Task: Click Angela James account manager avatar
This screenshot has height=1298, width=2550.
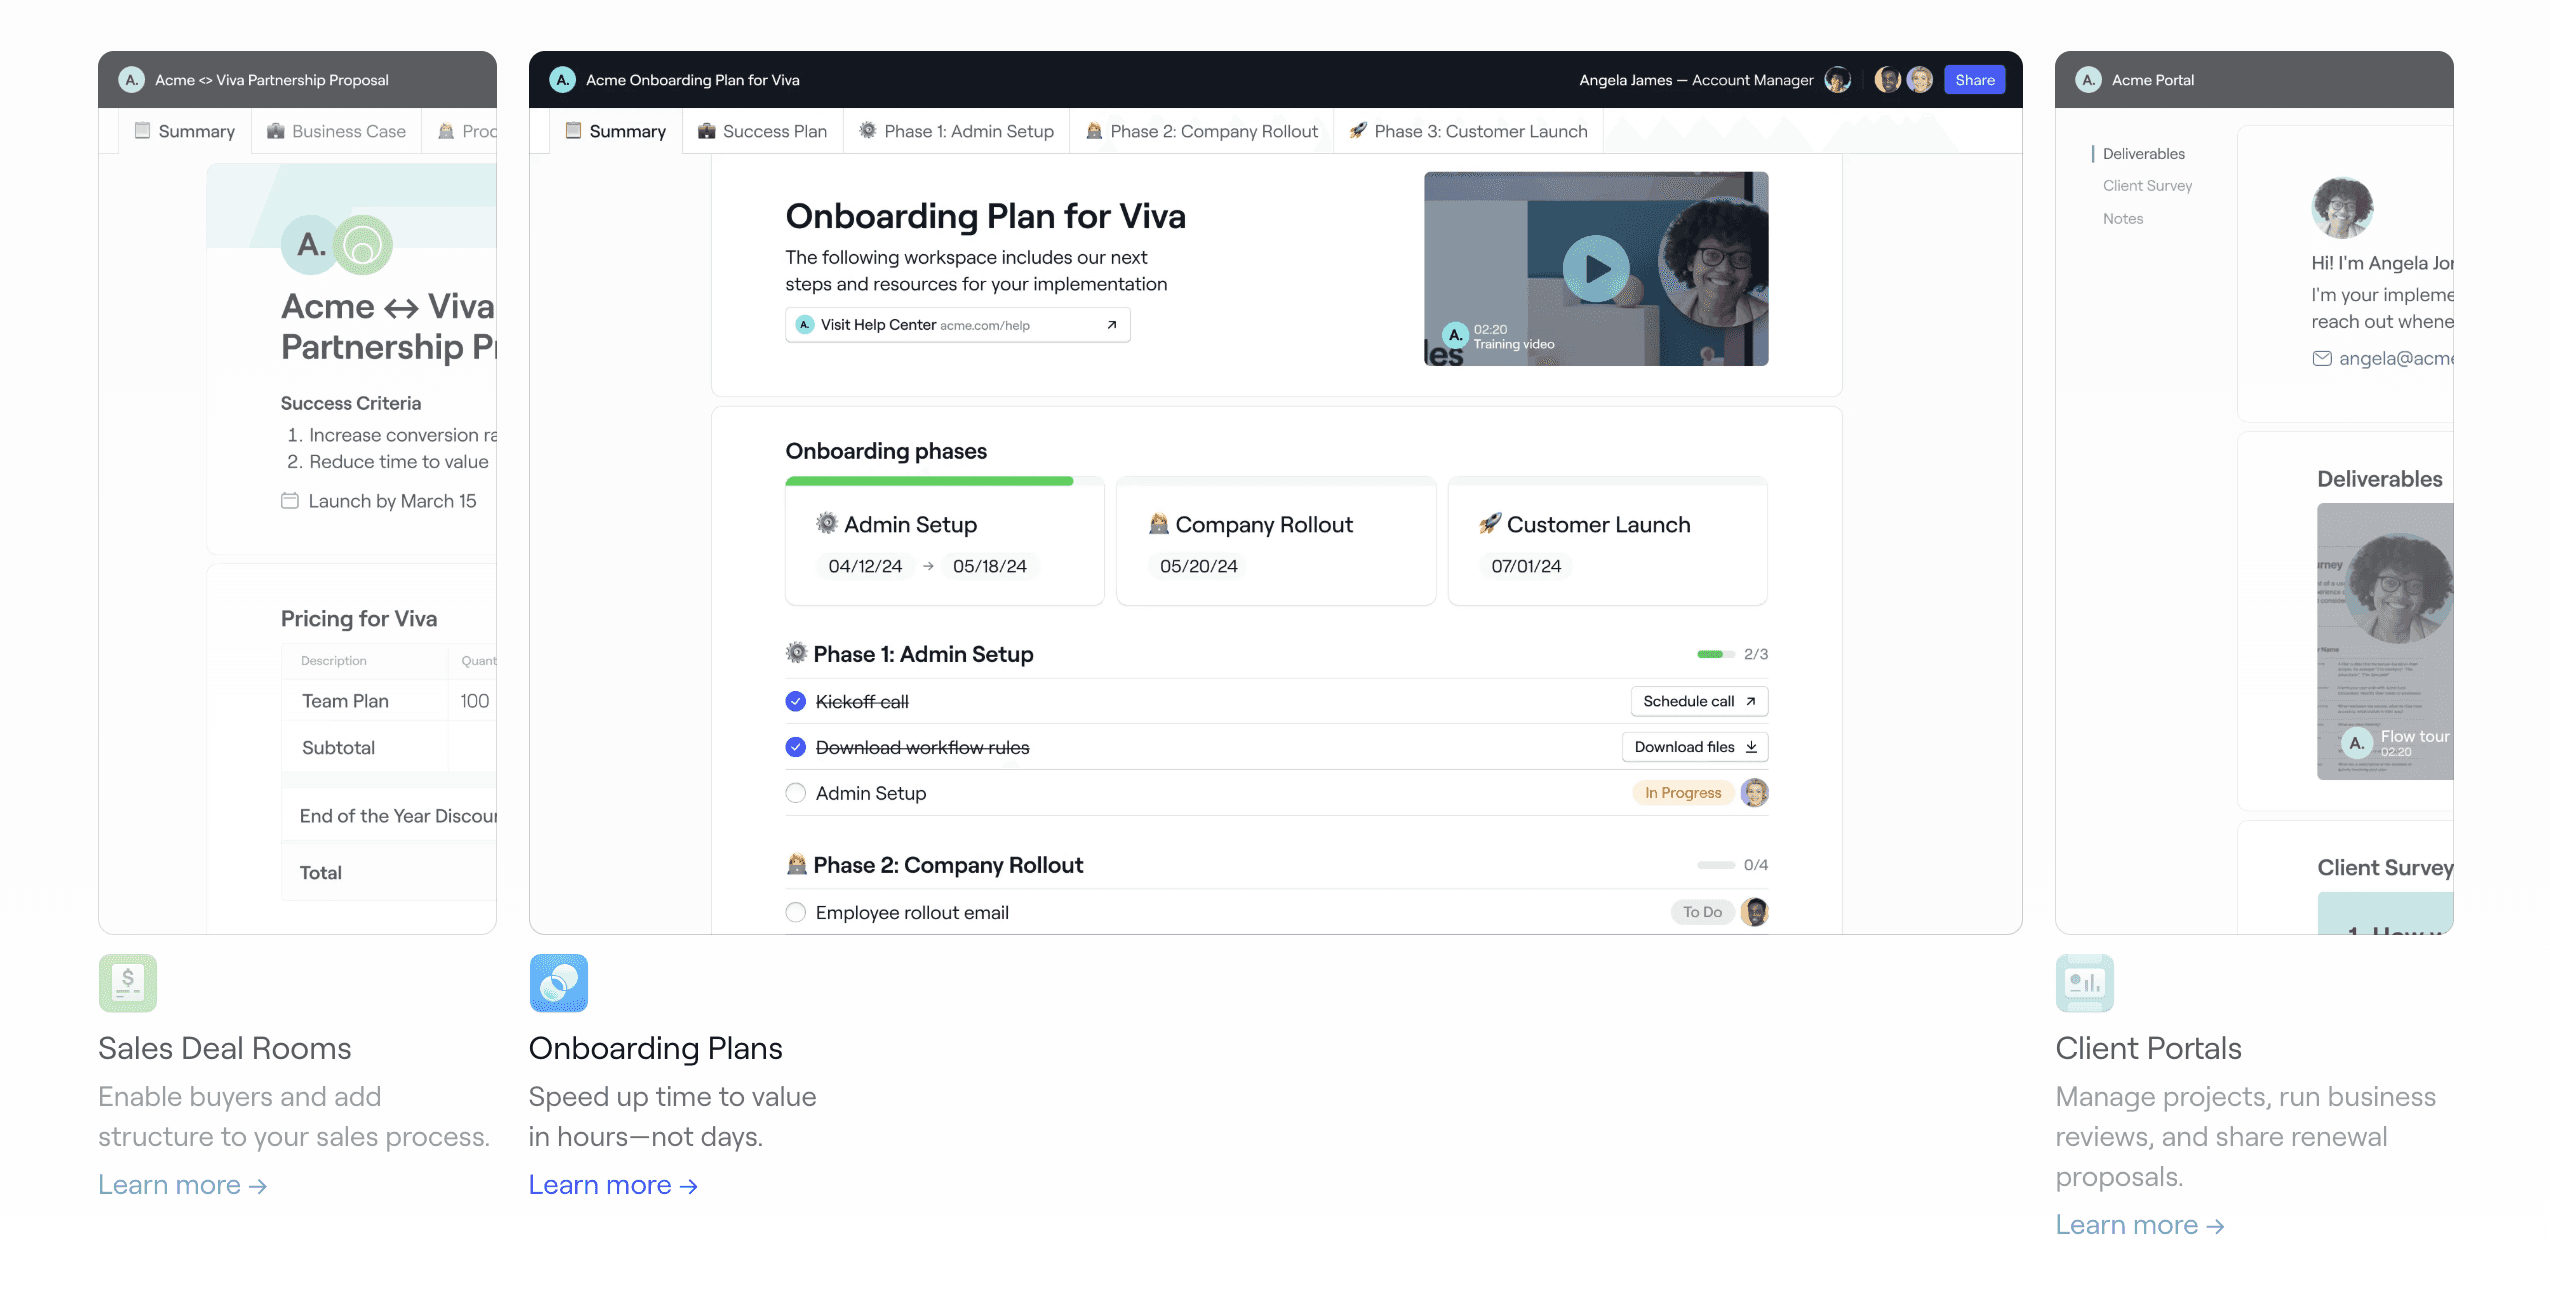Action: tap(1837, 80)
